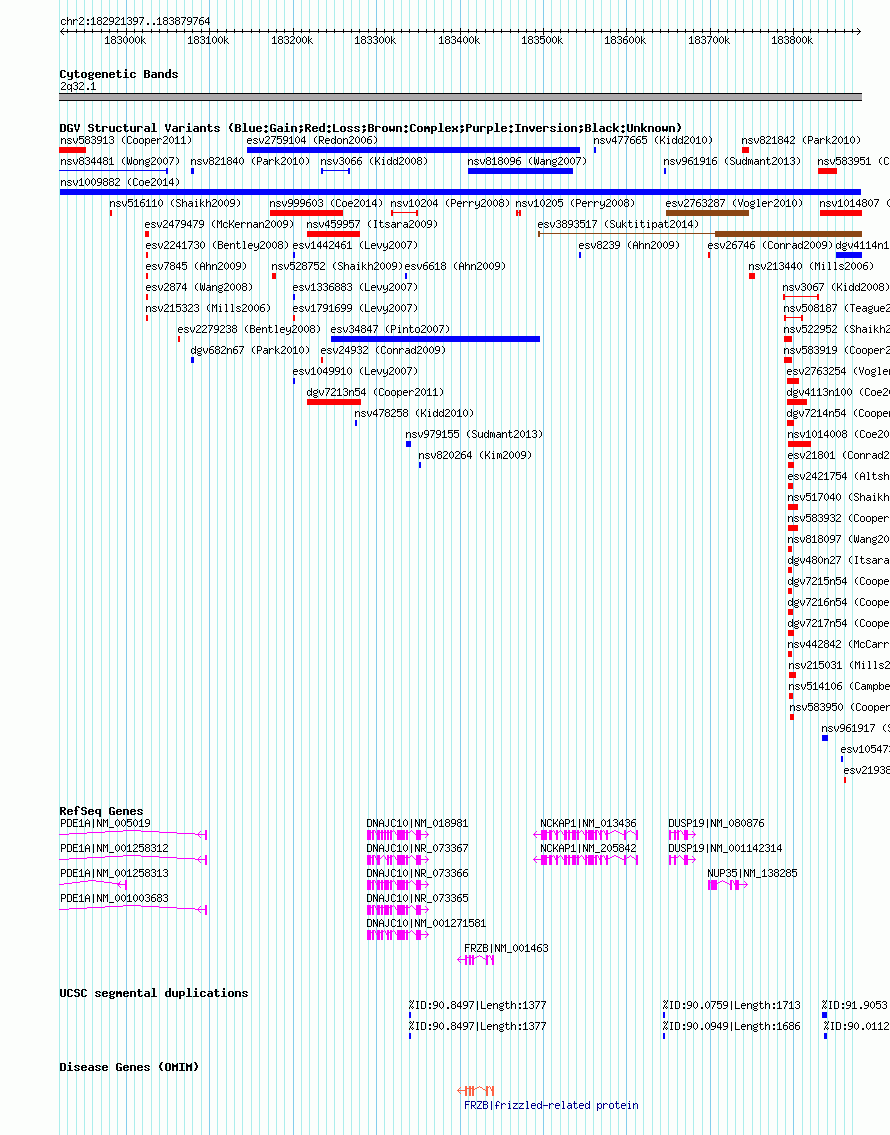Click the blue bar of nsv818096 (Wang2007)

coord(520,172)
